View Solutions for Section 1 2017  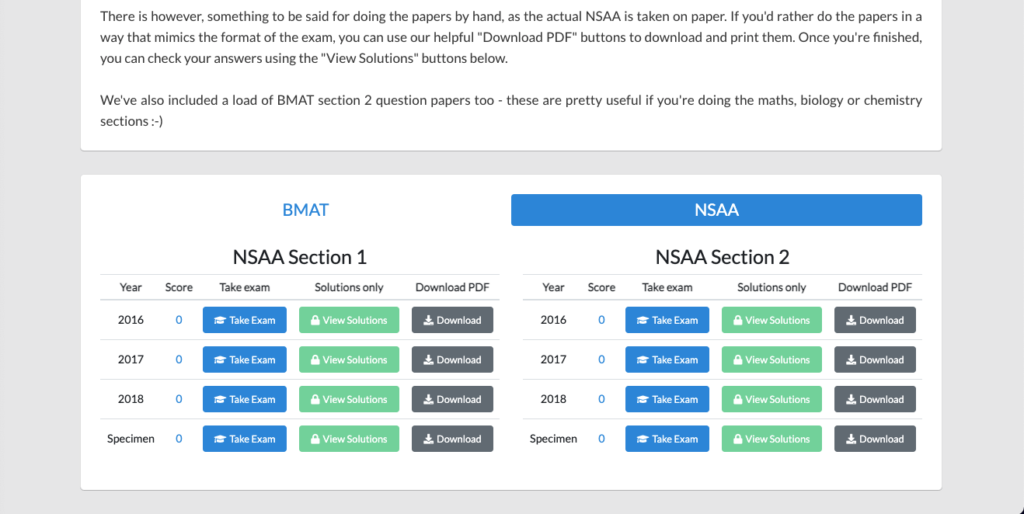tap(349, 360)
